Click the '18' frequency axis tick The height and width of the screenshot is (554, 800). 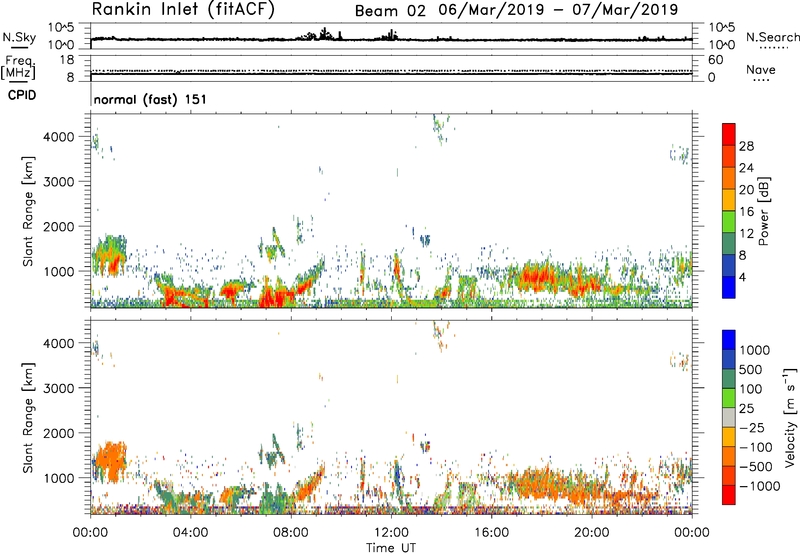tap(67, 60)
